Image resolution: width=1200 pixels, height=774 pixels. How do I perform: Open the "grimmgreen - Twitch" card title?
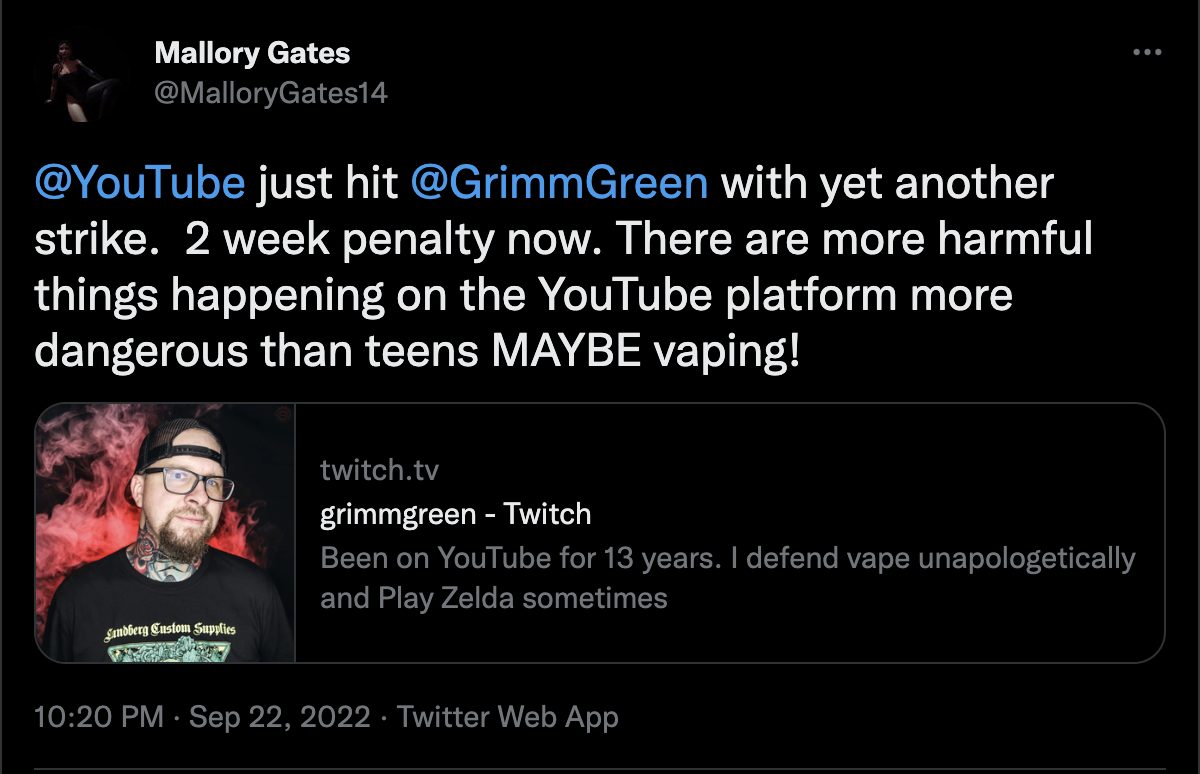pyautogui.click(x=456, y=514)
